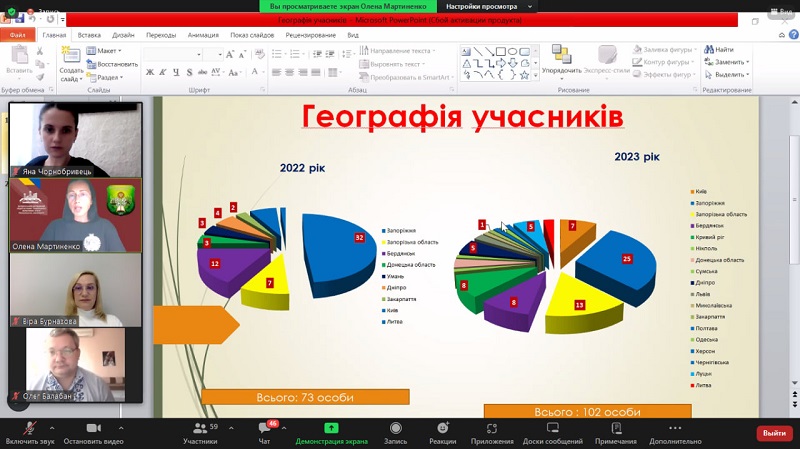Viewport: 800px width, 449px height.
Task: Switch to Переходы tab
Action: pyautogui.click(x=161, y=35)
